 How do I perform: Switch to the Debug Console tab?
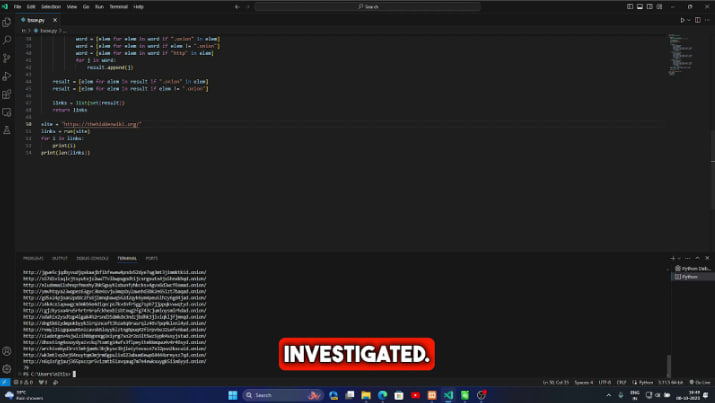click(x=93, y=258)
